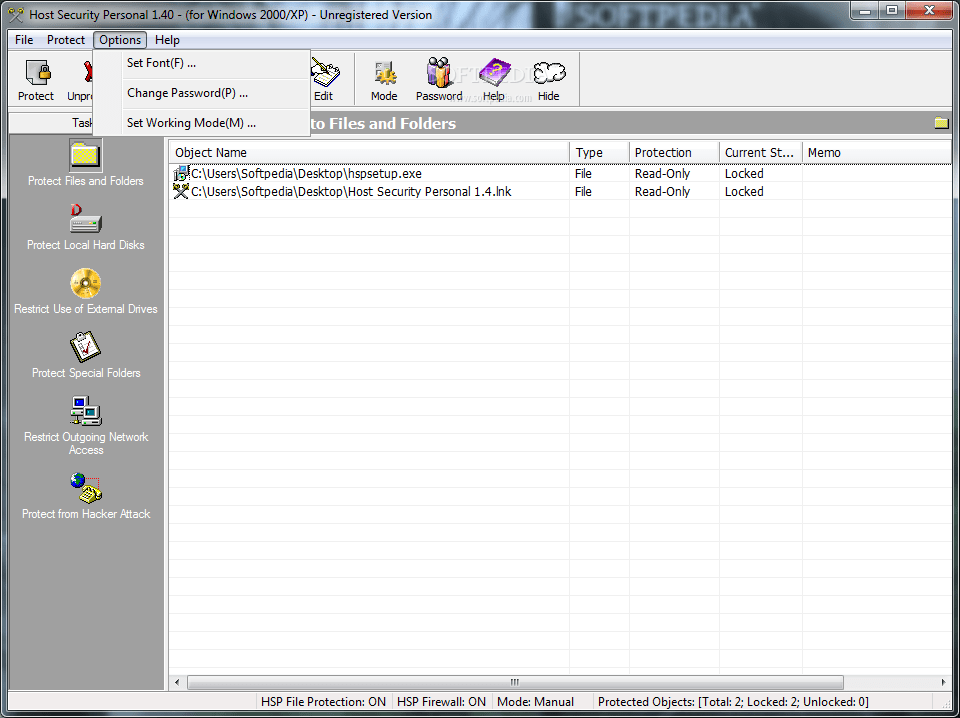Click the application icon in the title bar

17,14
